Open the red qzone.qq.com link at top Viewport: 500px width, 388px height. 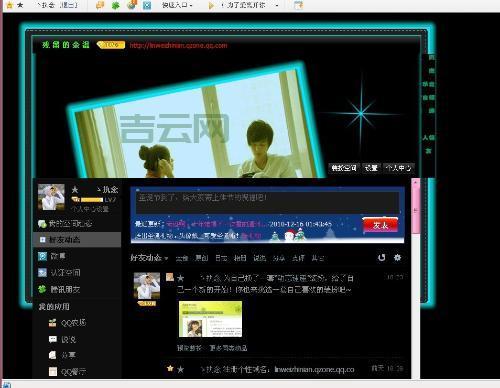coord(178,45)
